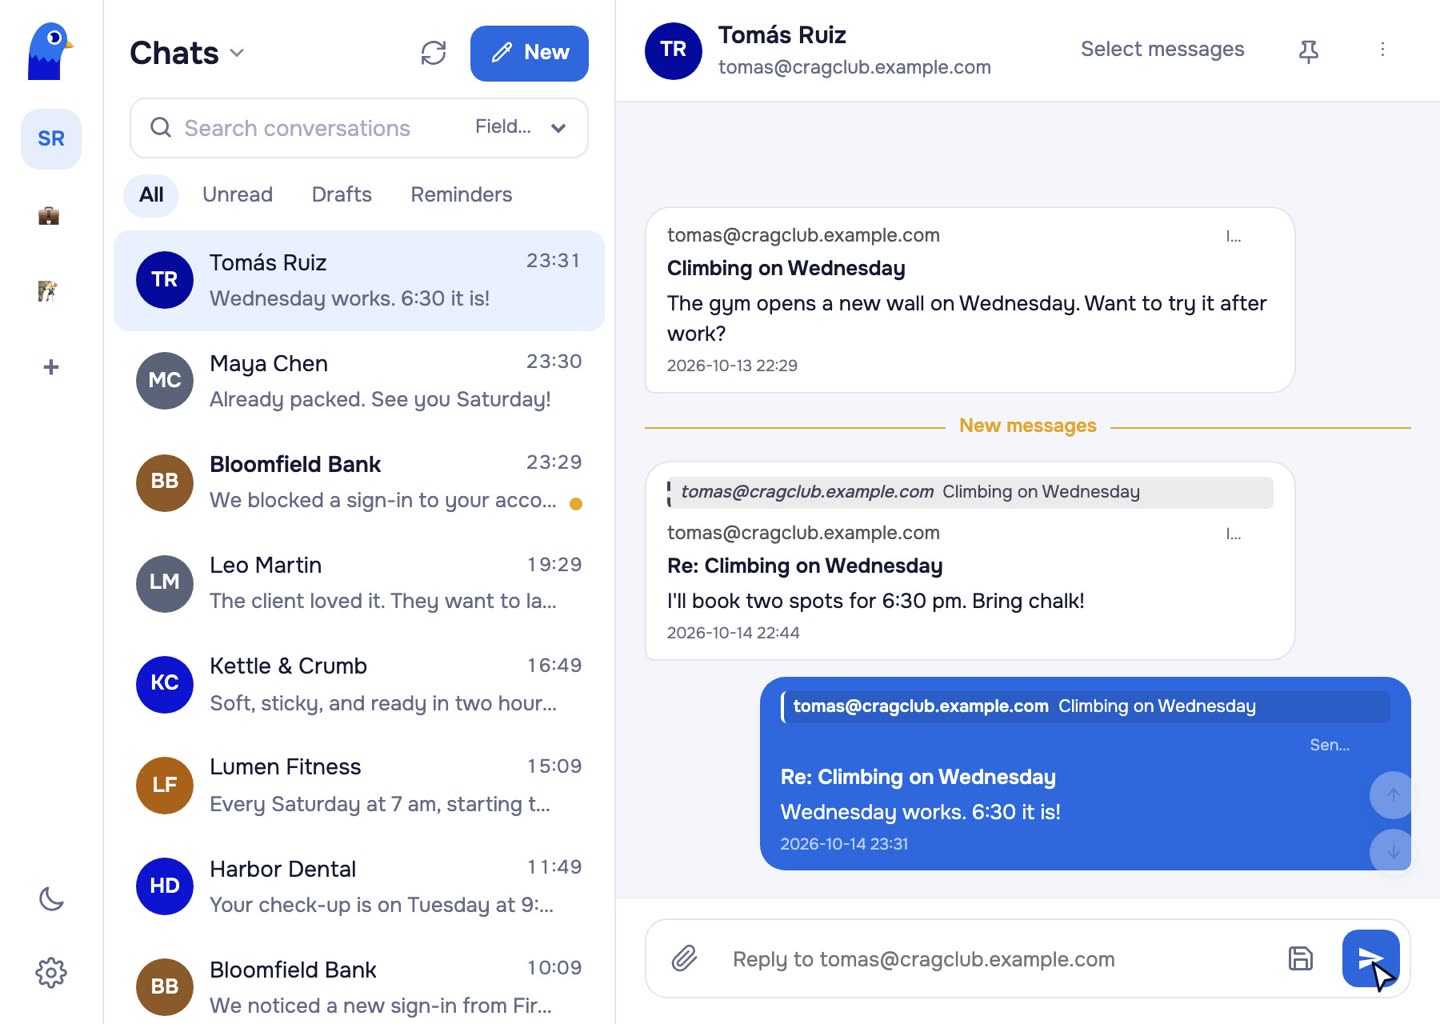This screenshot has height=1024, width=1440.
Task: Jump up with the up arrow button
Action: (x=1392, y=795)
